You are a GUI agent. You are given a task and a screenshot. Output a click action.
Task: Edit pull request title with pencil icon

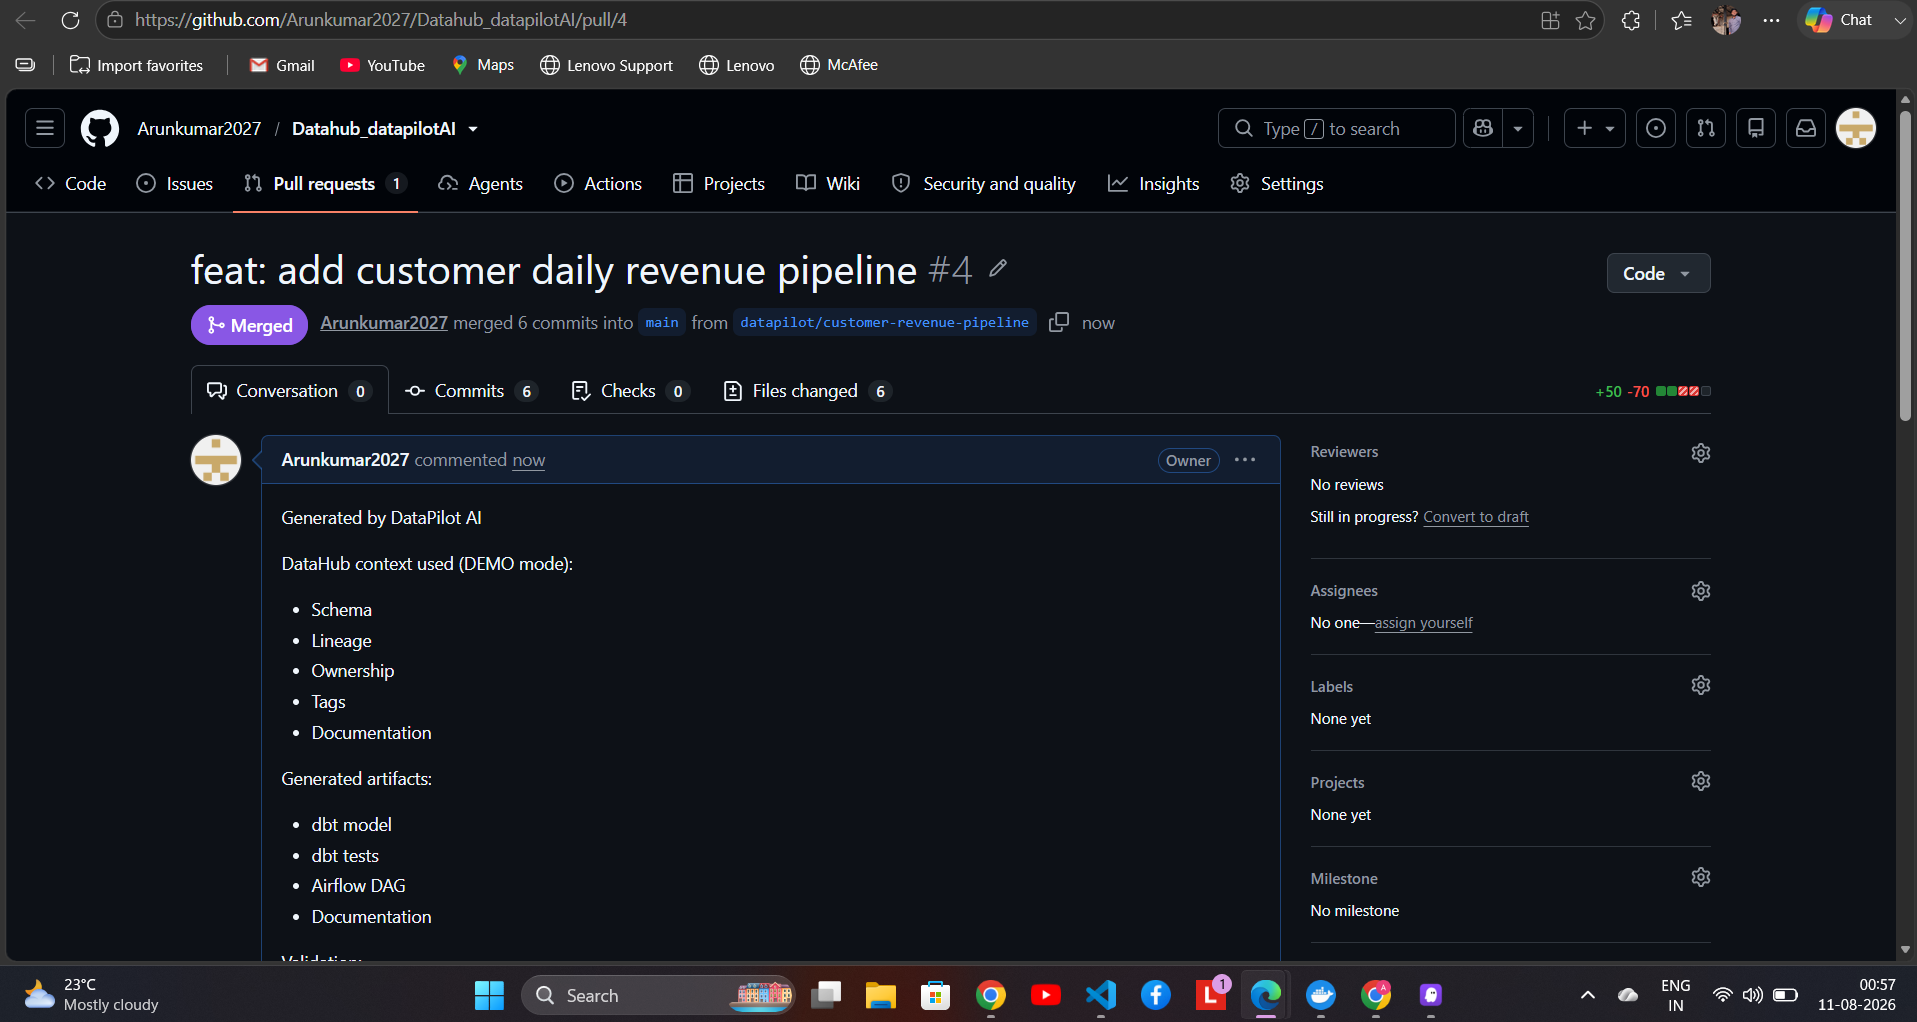click(x=998, y=268)
